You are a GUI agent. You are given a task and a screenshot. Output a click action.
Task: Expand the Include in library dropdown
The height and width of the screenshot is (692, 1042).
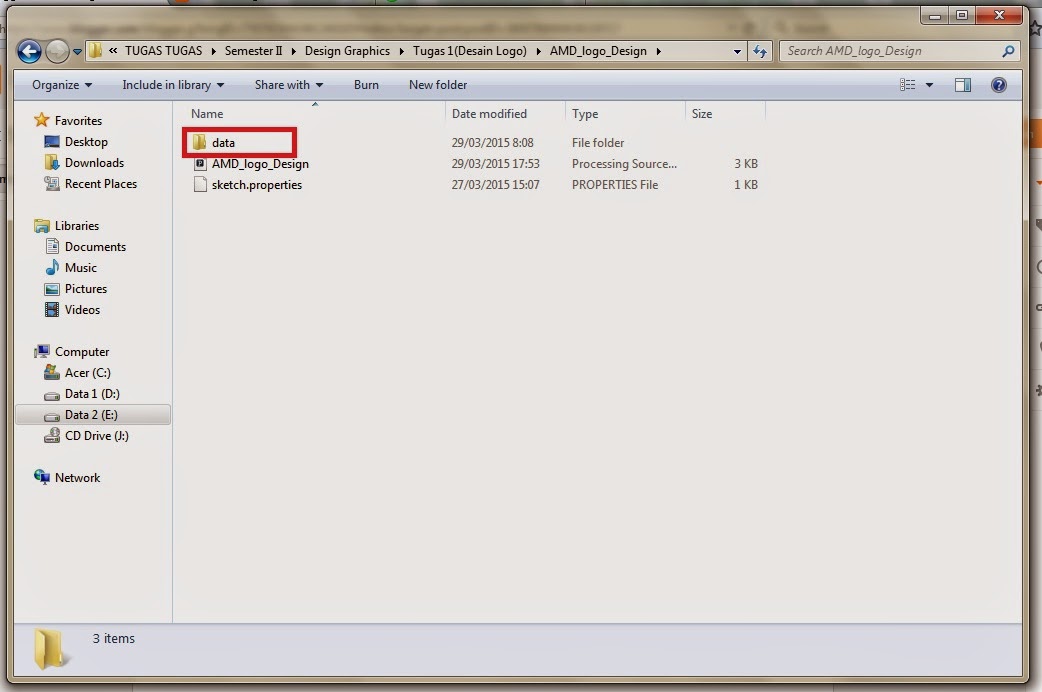pyautogui.click(x=172, y=85)
